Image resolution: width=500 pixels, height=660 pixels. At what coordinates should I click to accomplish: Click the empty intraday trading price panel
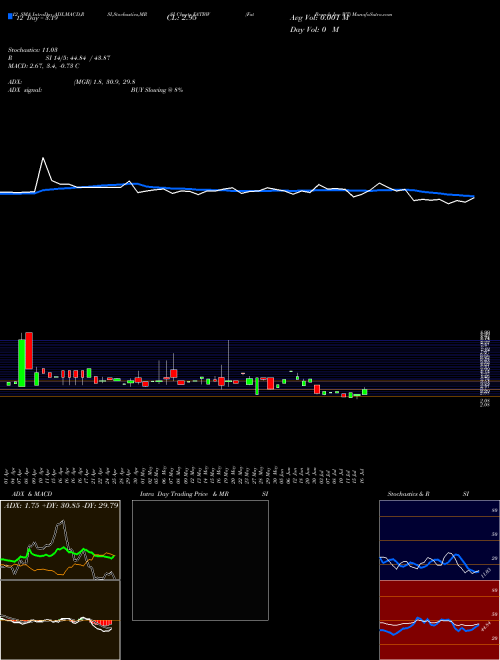point(200,560)
